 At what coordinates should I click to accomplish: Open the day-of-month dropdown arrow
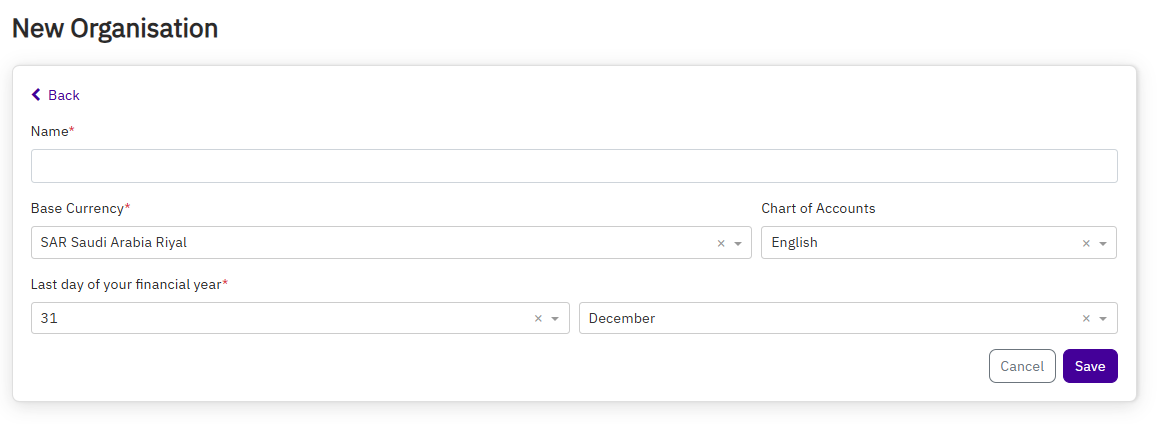pos(555,319)
